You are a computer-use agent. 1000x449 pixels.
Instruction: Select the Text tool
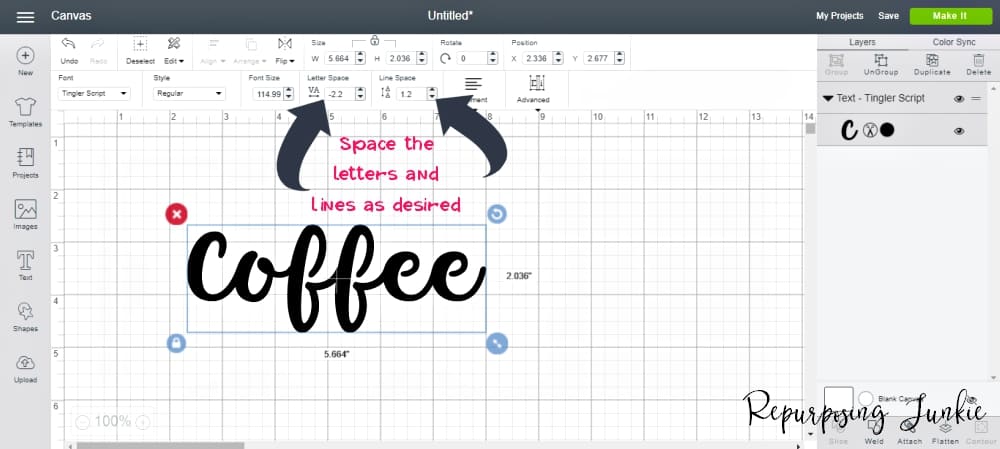(x=25, y=262)
